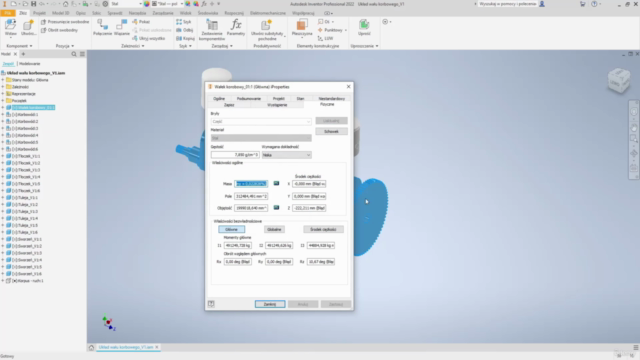Expand the Zależności ribbon panel dropdown
This screenshot has width=640, height=360.
click(x=133, y=46)
